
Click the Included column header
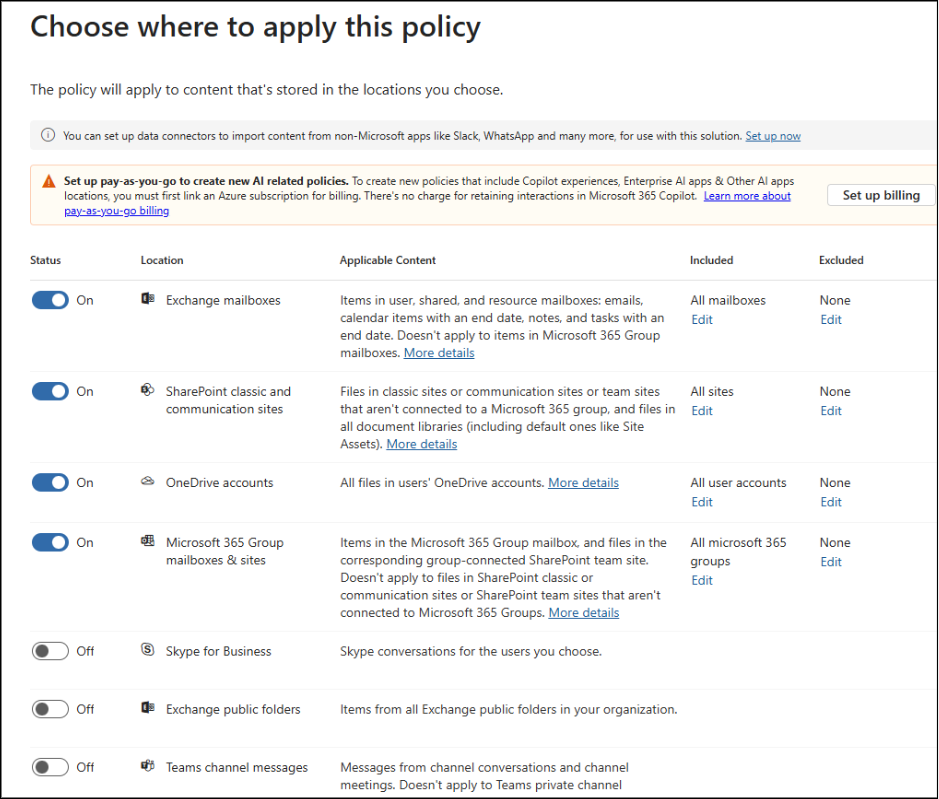click(x=711, y=261)
